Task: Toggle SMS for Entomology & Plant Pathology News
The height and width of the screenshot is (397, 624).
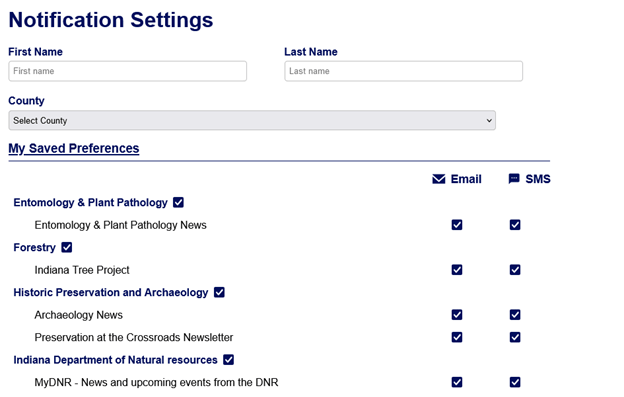Action: coord(515,225)
